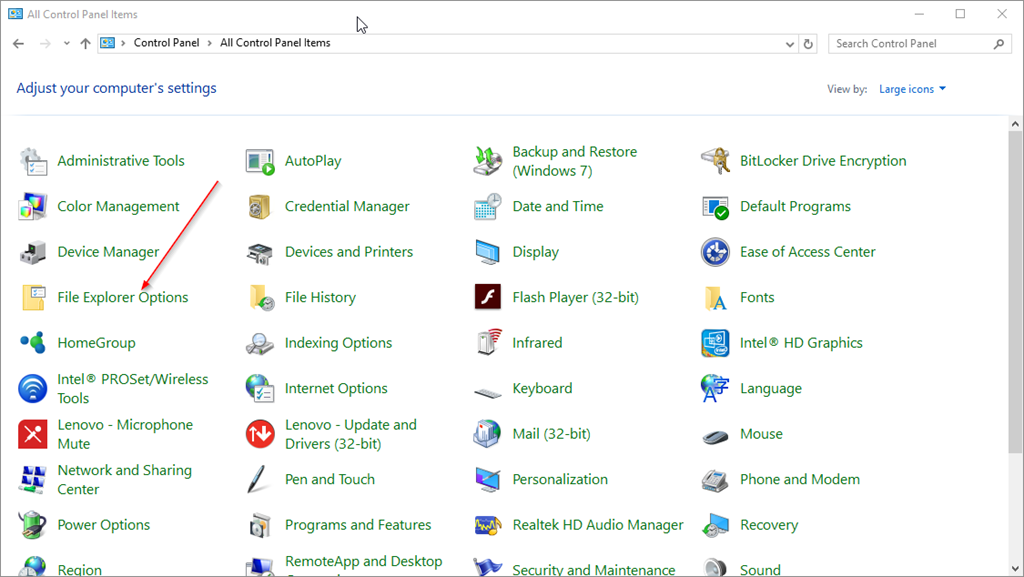This screenshot has width=1024, height=577.
Task: Click the scrollbar up arrow
Action: [1015, 123]
